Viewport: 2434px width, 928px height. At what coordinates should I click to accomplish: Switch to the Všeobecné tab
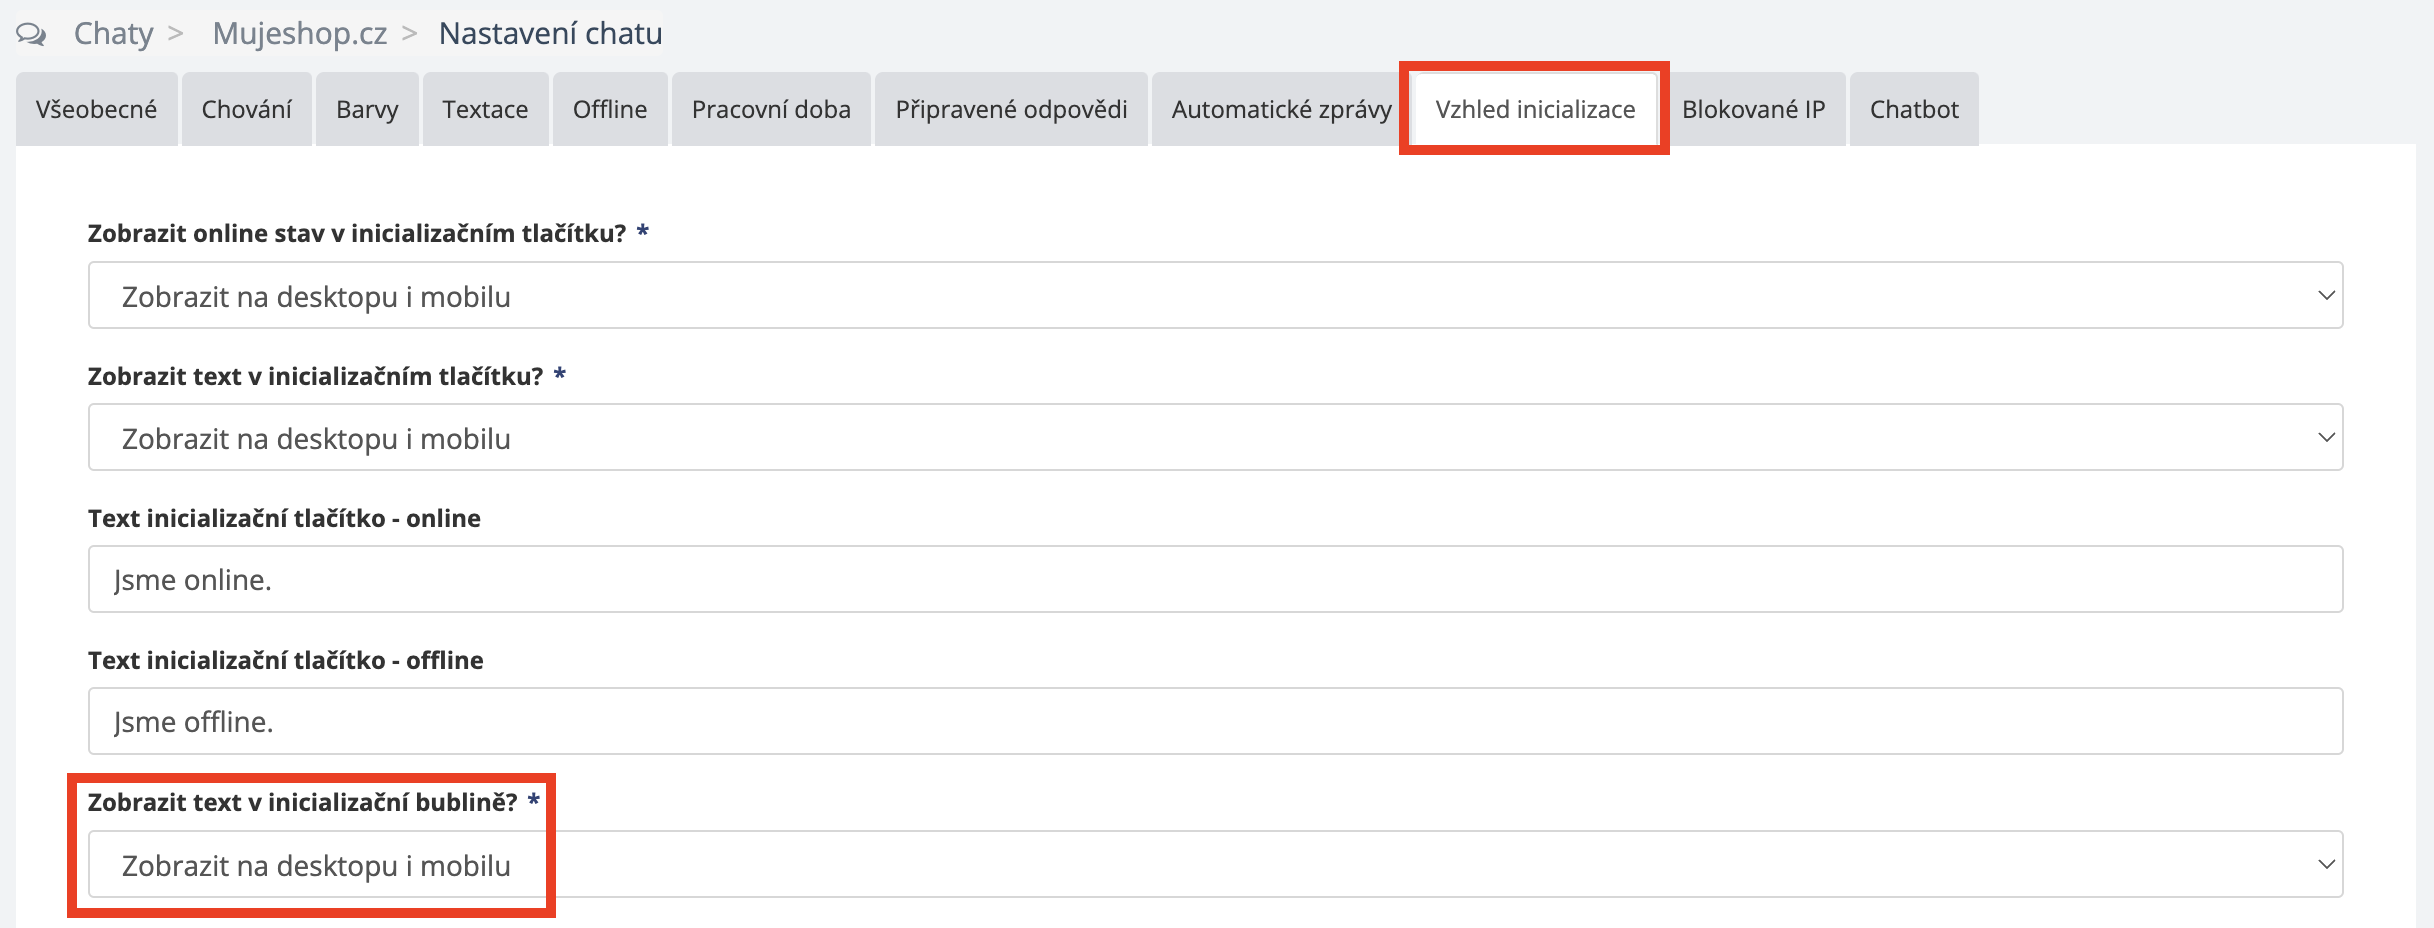[x=96, y=110]
